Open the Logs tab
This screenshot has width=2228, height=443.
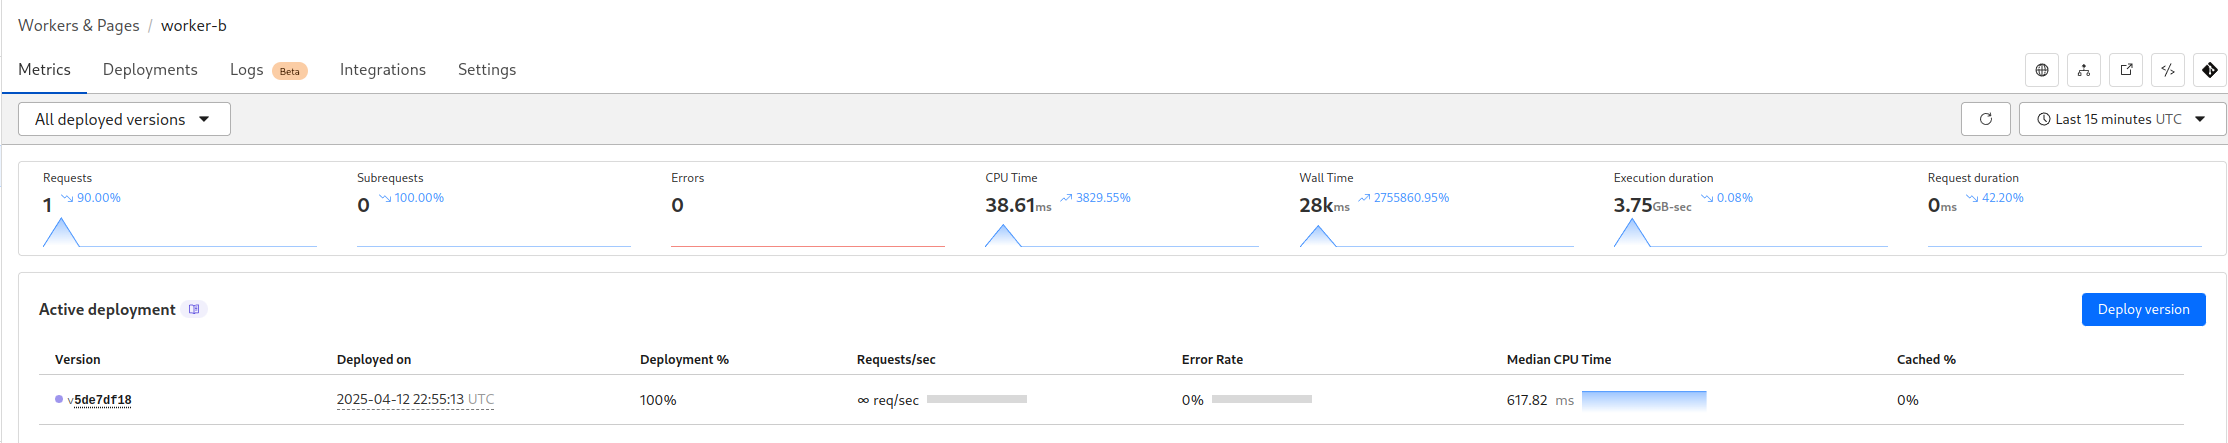247,69
